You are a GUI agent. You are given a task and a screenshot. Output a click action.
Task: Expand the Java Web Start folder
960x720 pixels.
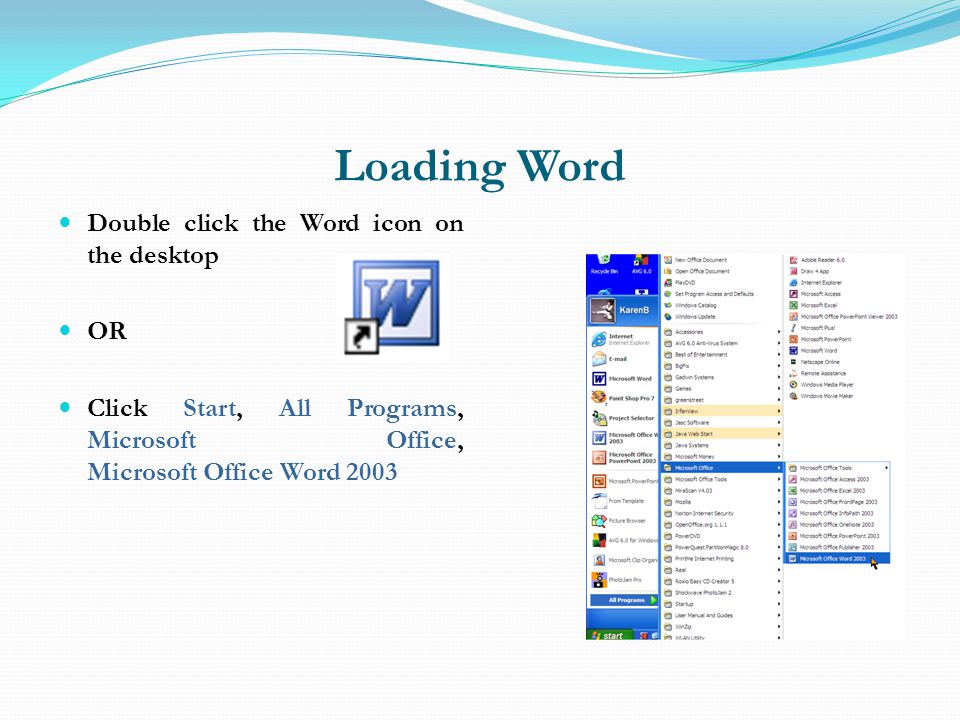[722, 434]
